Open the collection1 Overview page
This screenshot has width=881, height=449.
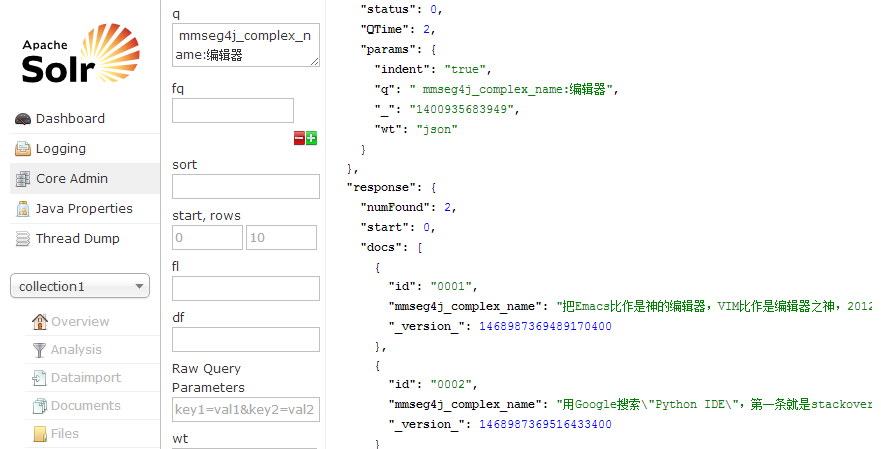click(79, 322)
